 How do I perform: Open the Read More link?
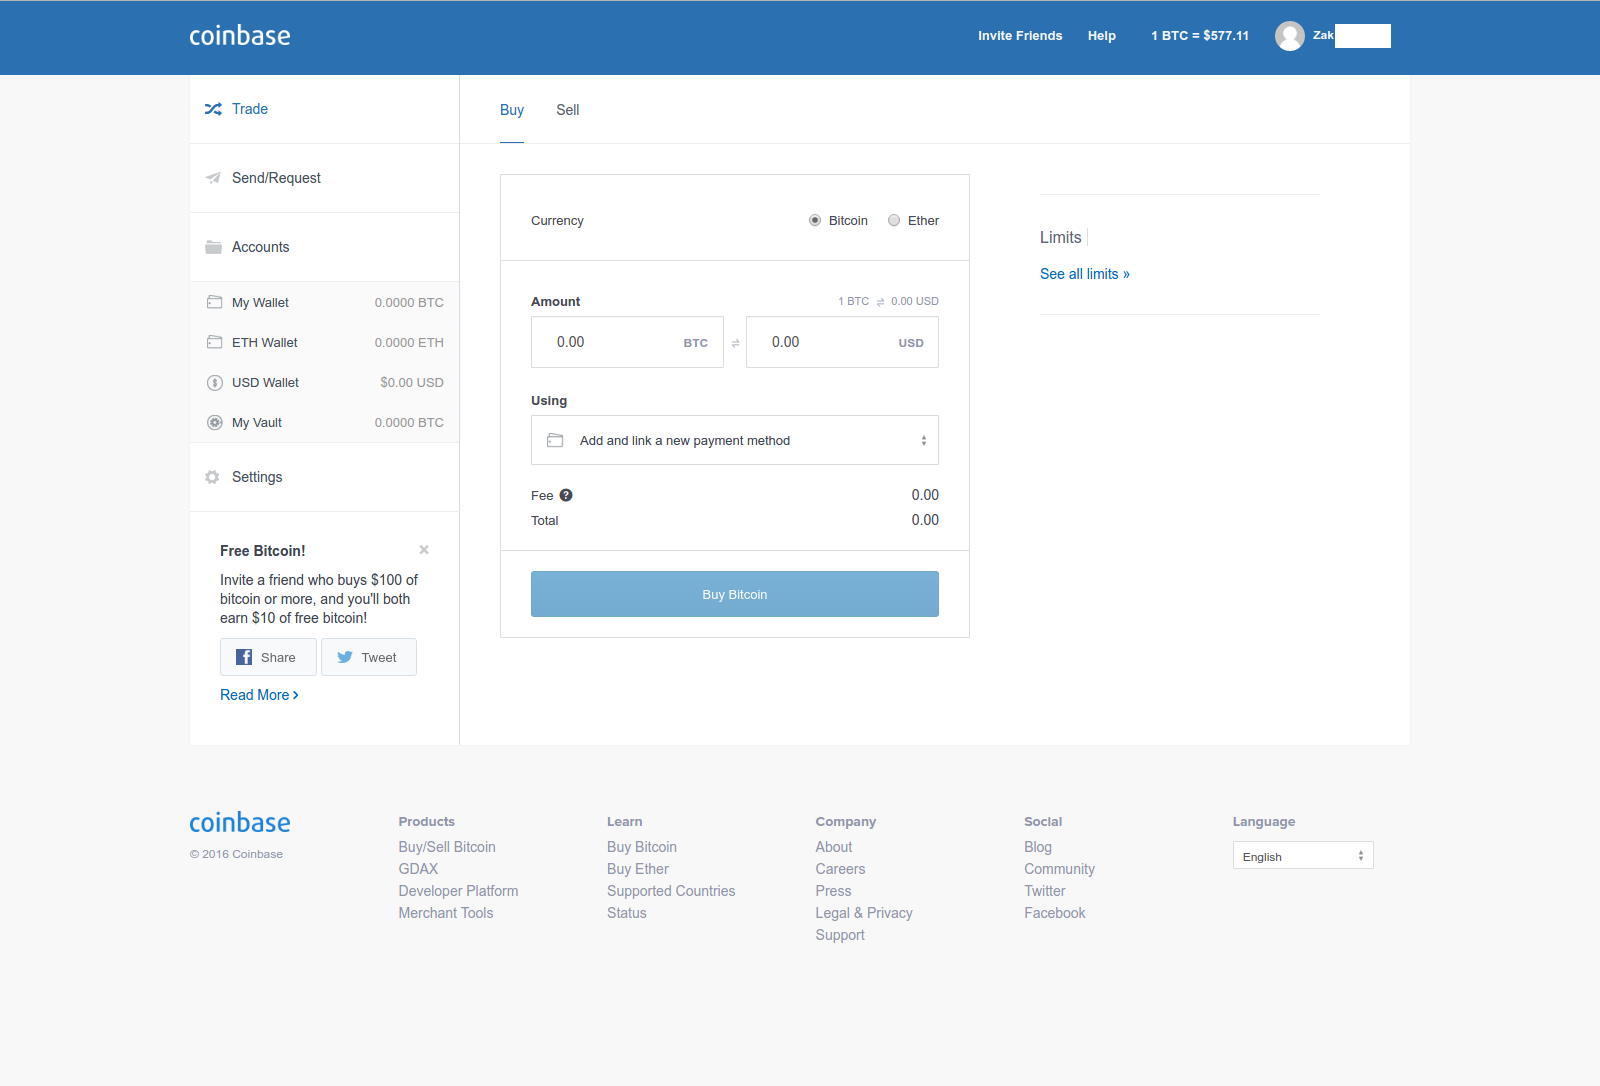coord(259,695)
